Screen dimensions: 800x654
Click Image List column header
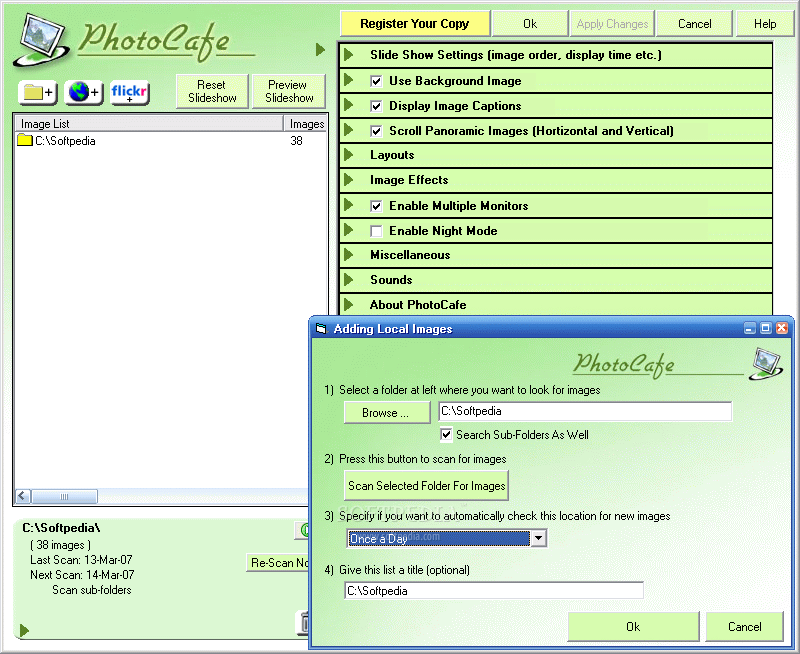(149, 124)
